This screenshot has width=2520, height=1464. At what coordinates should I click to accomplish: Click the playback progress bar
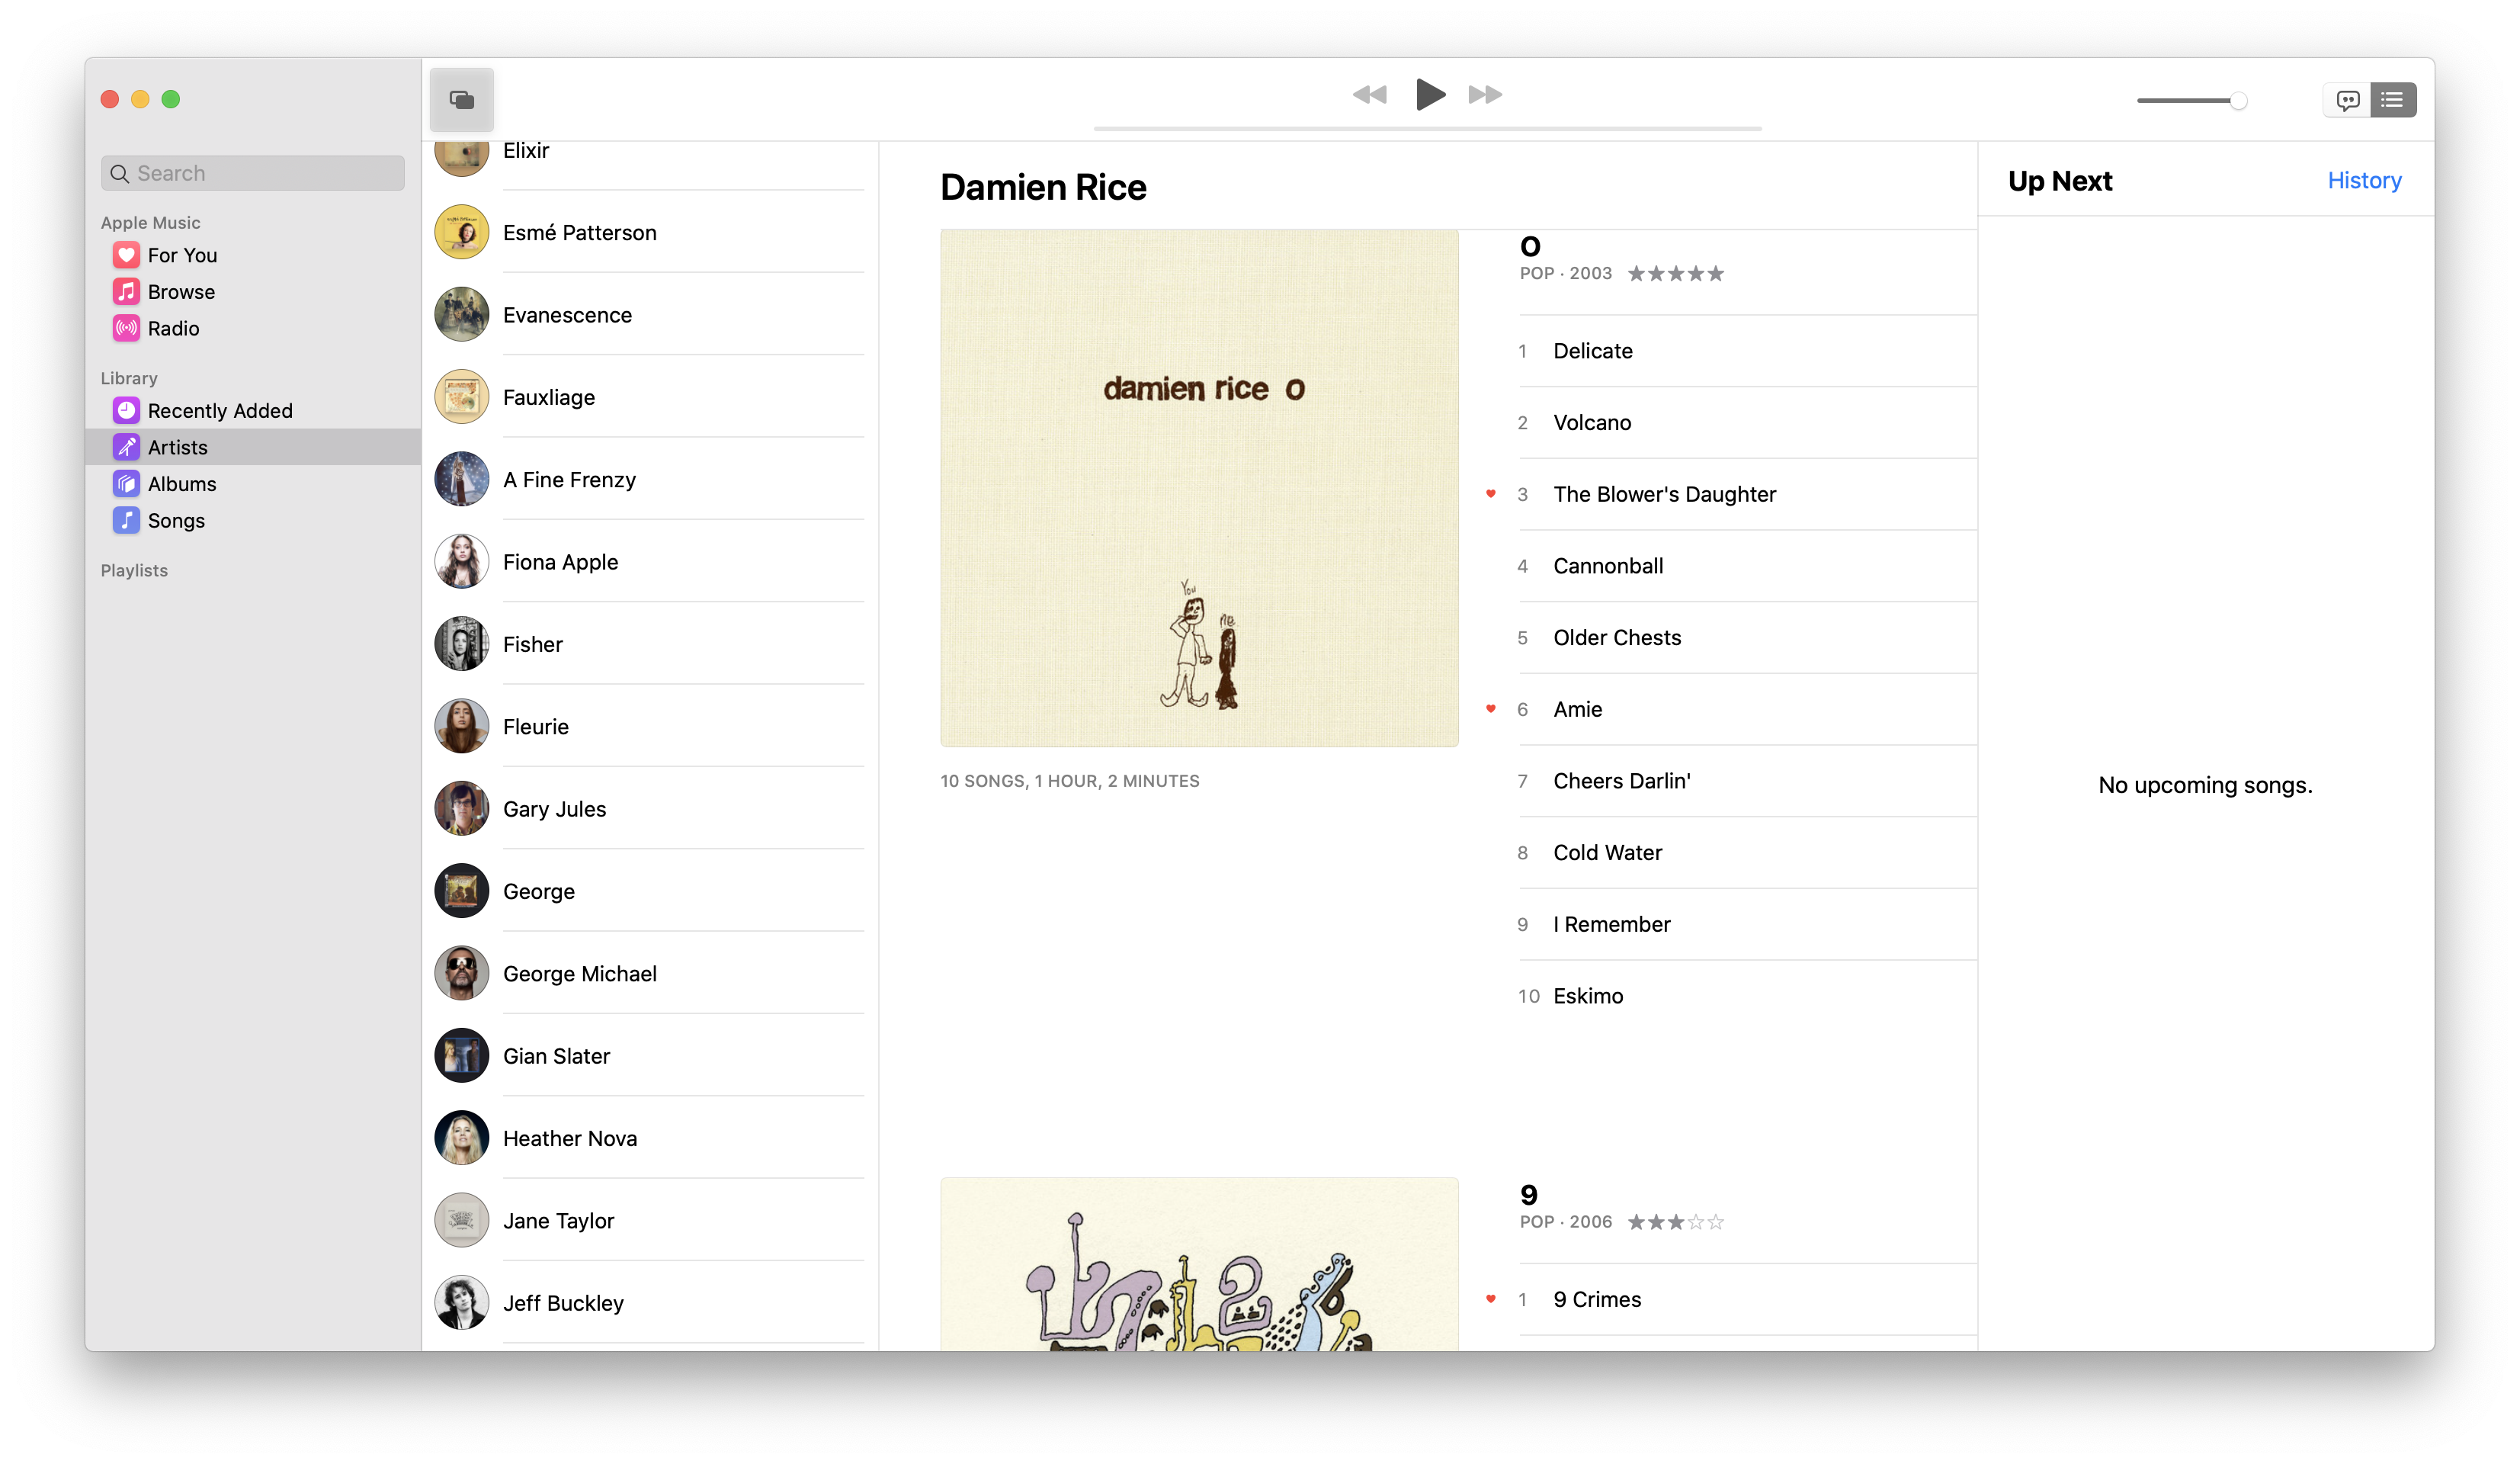pos(1427,129)
